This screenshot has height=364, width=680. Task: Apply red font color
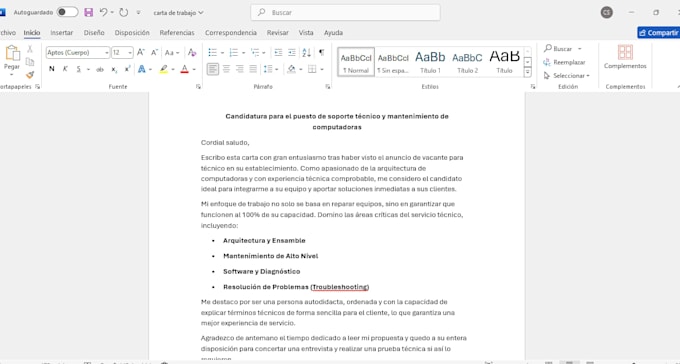tap(184, 69)
